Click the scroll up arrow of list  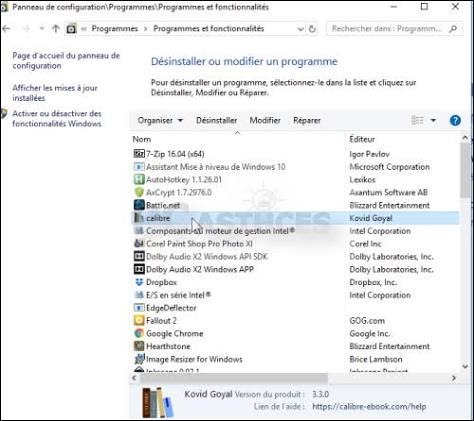pyautogui.click(x=465, y=137)
